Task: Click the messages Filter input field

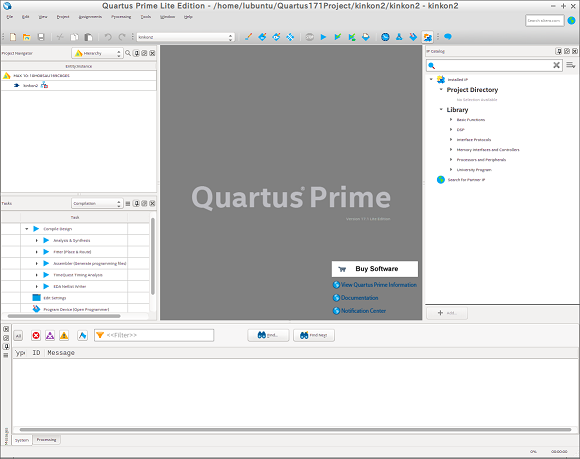Action: click(x=154, y=335)
